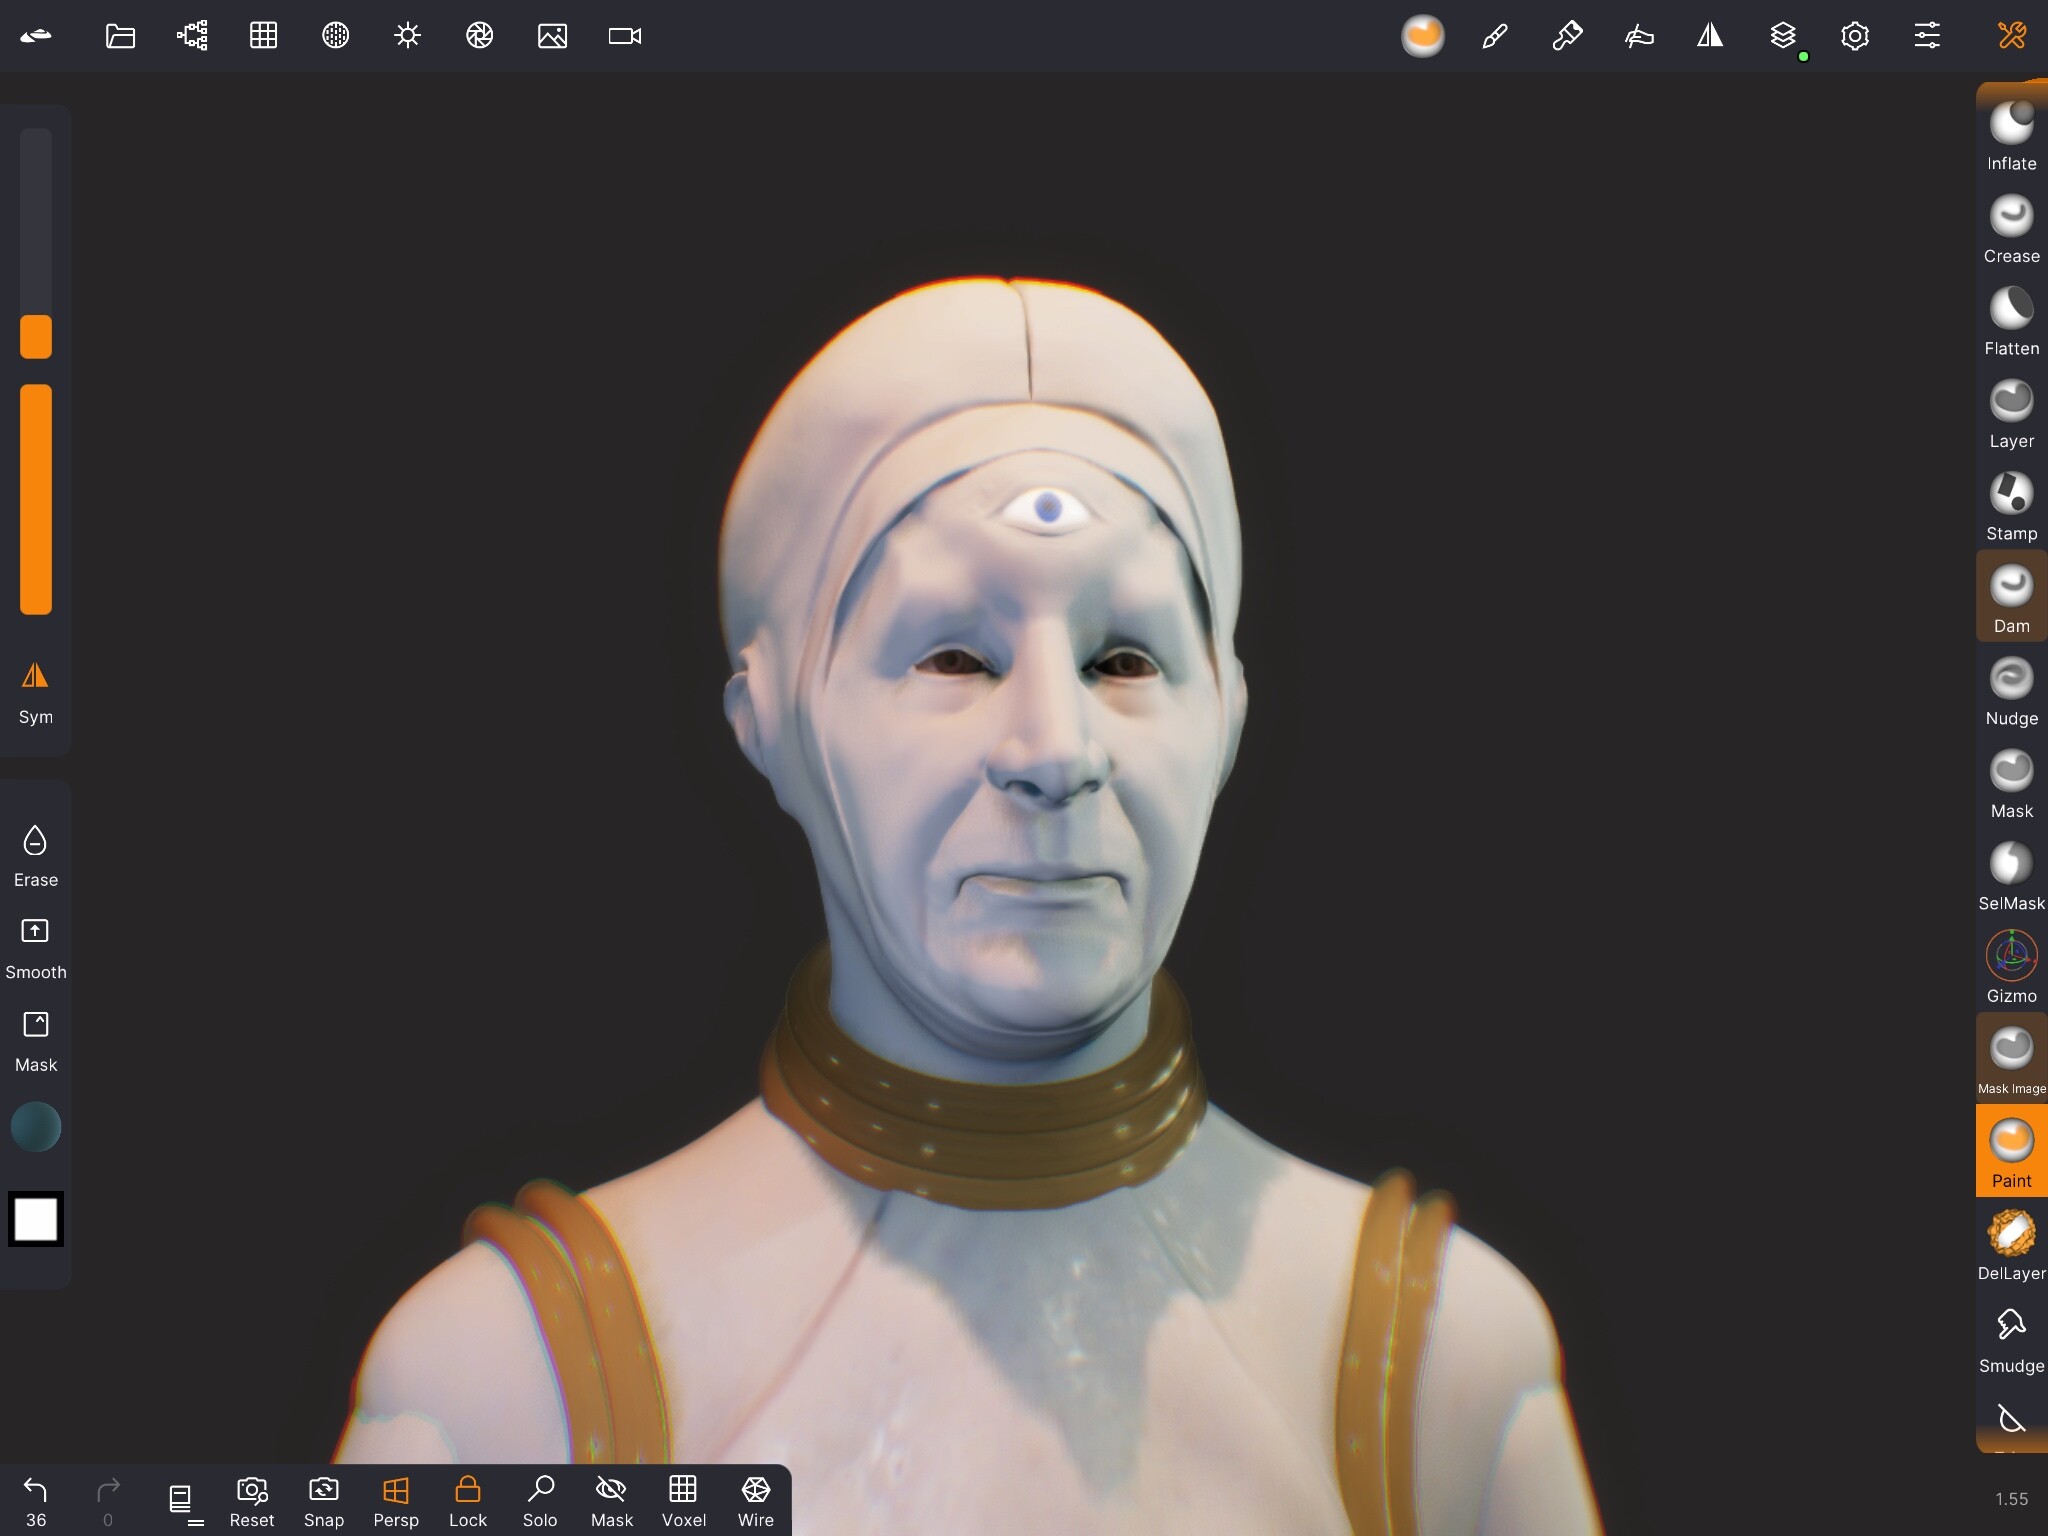Click the Reset camera button
This screenshot has width=2048, height=1536.
pos(252,1502)
